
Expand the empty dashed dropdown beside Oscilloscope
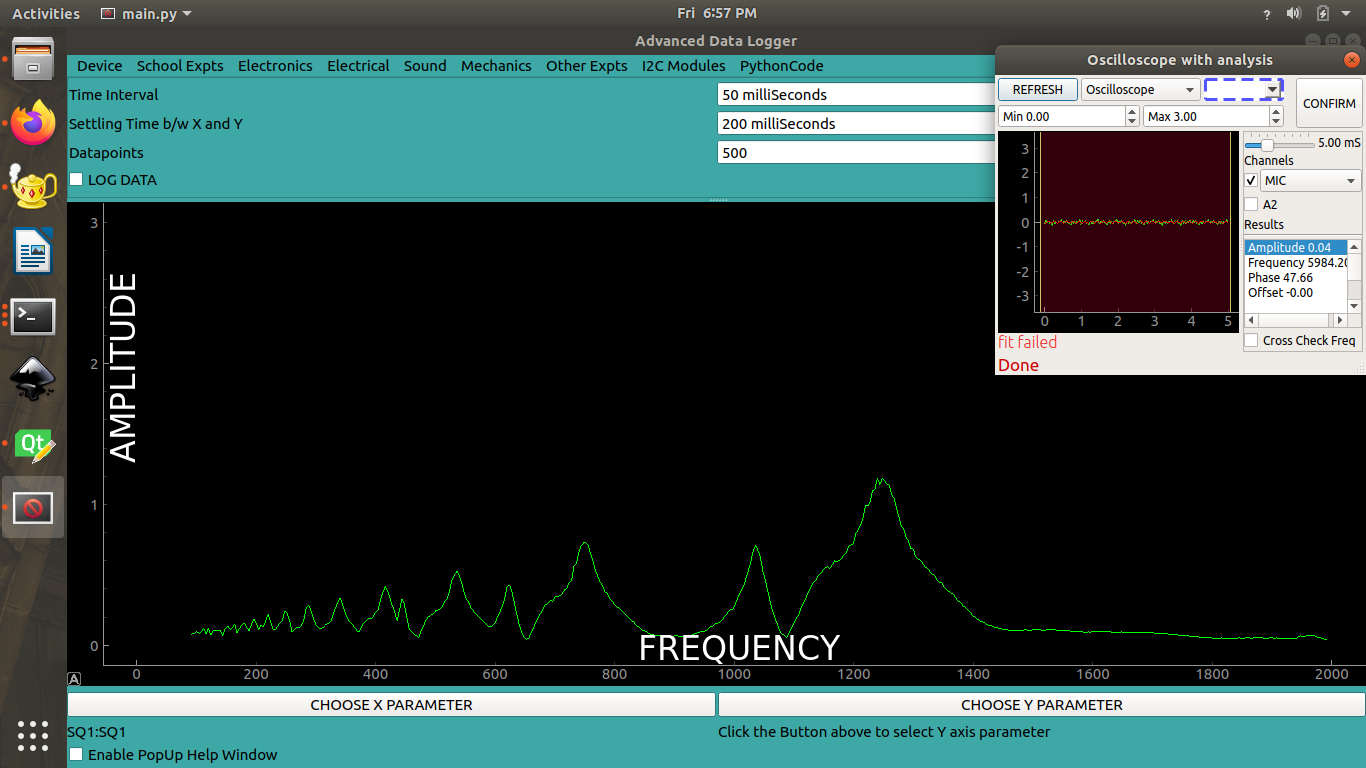click(1243, 89)
